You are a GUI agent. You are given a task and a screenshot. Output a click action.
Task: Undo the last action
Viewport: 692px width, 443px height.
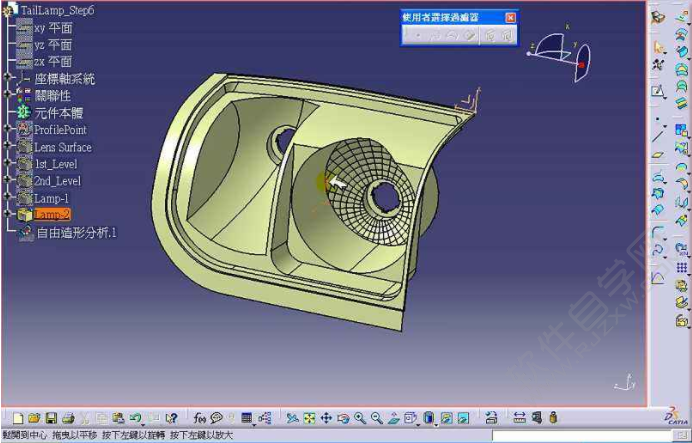(135, 418)
